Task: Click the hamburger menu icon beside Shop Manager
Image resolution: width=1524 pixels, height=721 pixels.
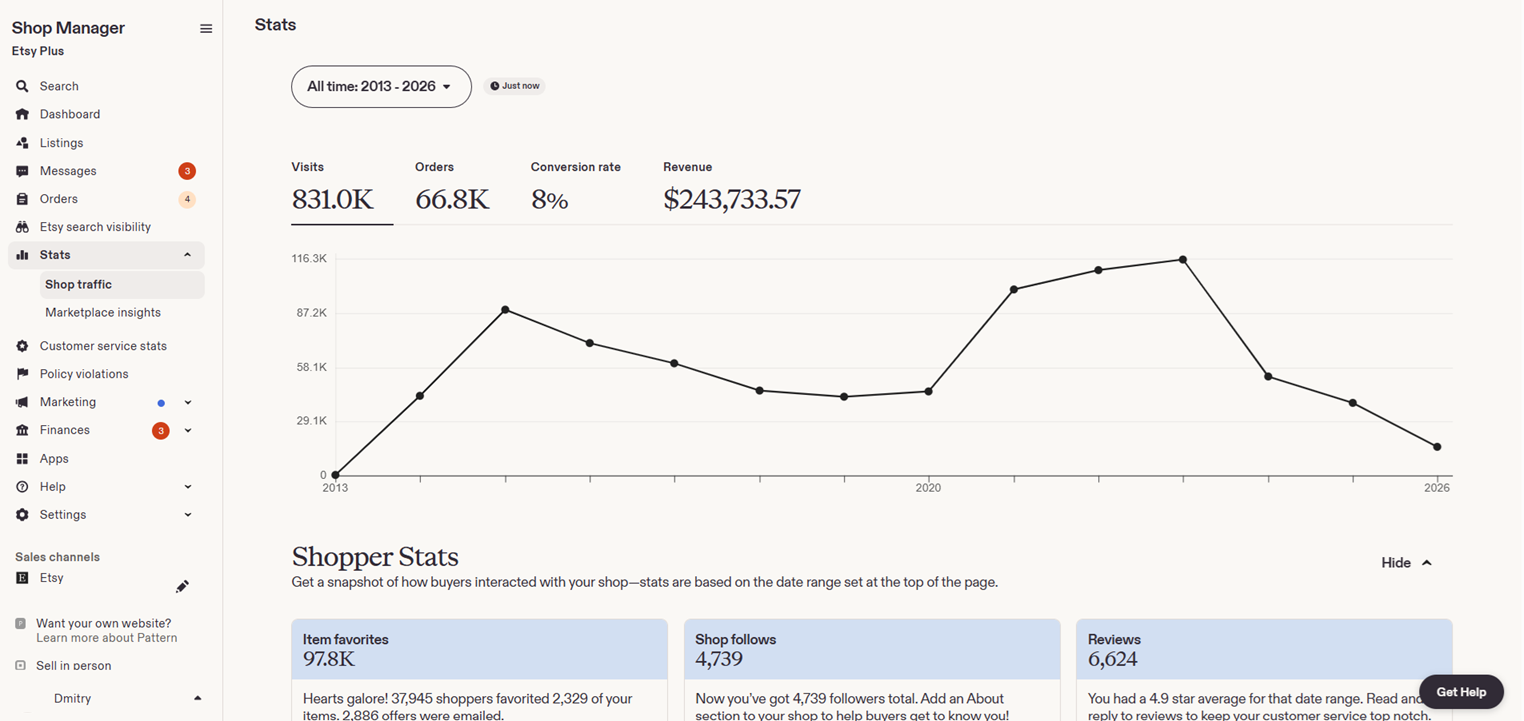Action: (x=206, y=29)
